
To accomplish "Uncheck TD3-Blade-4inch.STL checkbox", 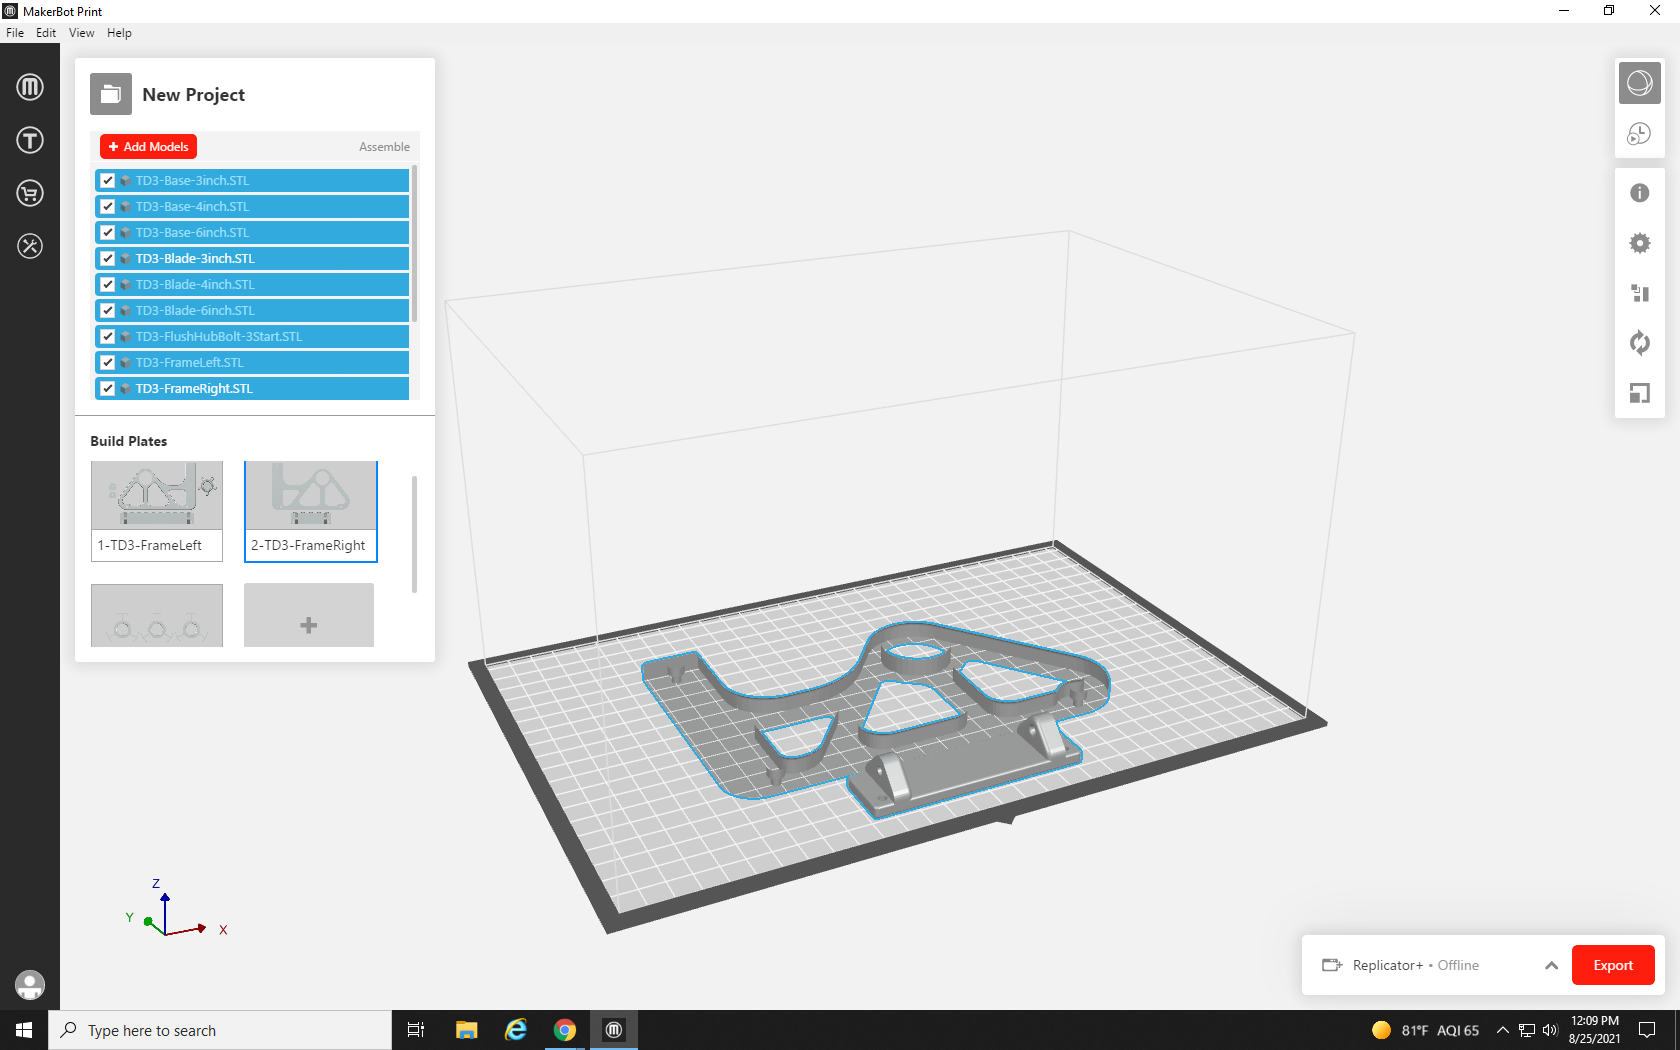I will pyautogui.click(x=108, y=285).
